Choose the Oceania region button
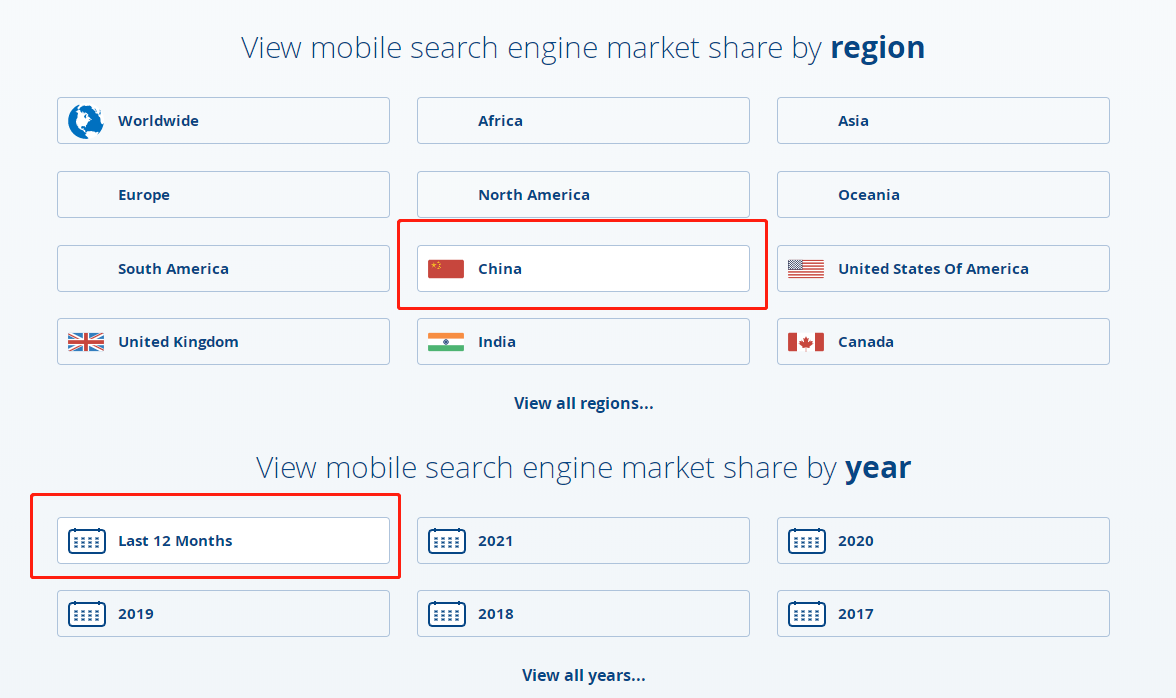The height and width of the screenshot is (698, 1176). click(x=943, y=195)
